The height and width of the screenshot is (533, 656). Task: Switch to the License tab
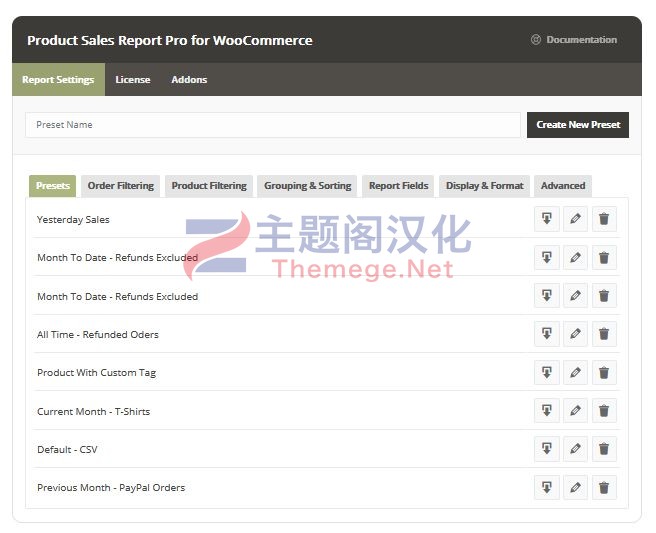click(x=133, y=79)
